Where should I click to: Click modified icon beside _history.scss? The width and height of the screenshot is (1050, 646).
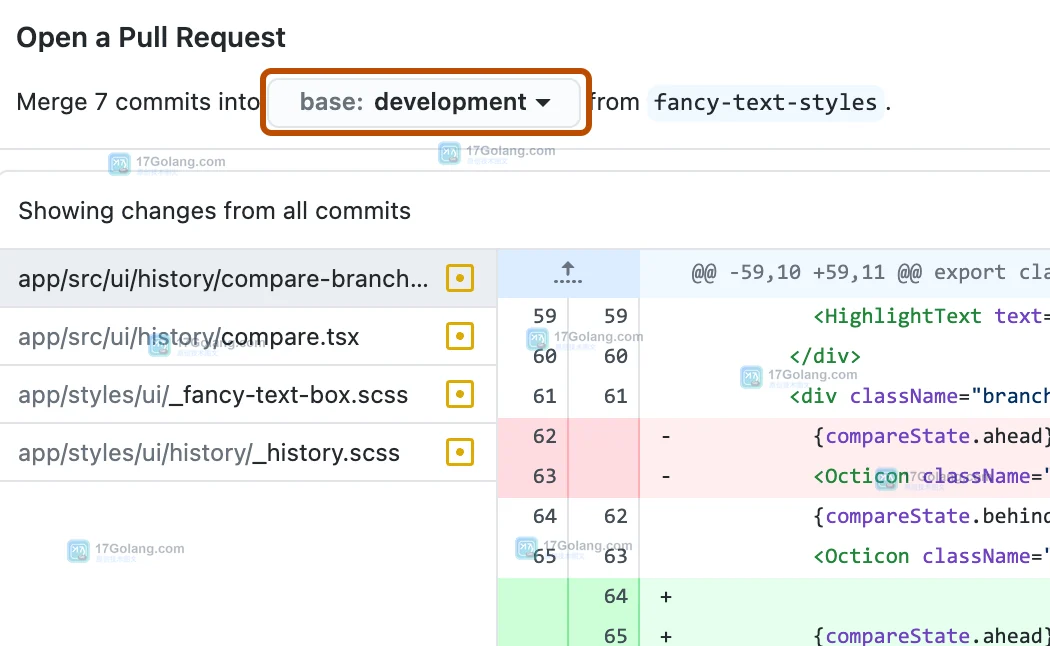460,452
